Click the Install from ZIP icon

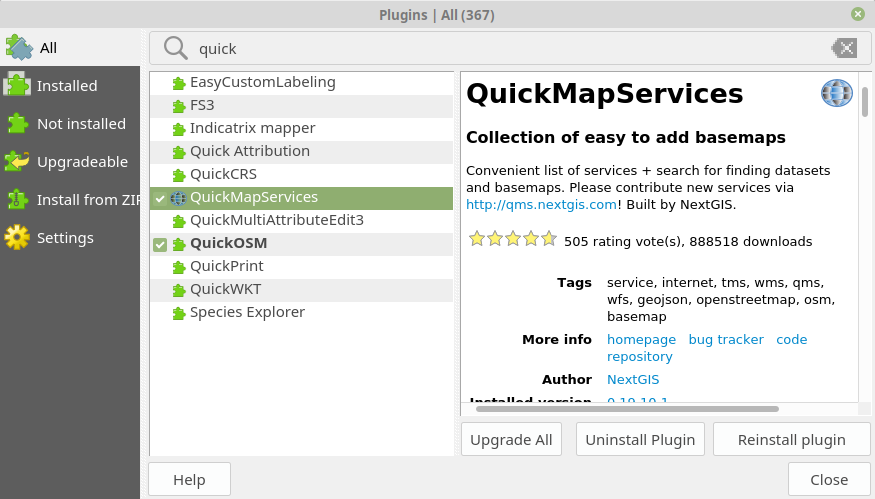tap(17, 199)
